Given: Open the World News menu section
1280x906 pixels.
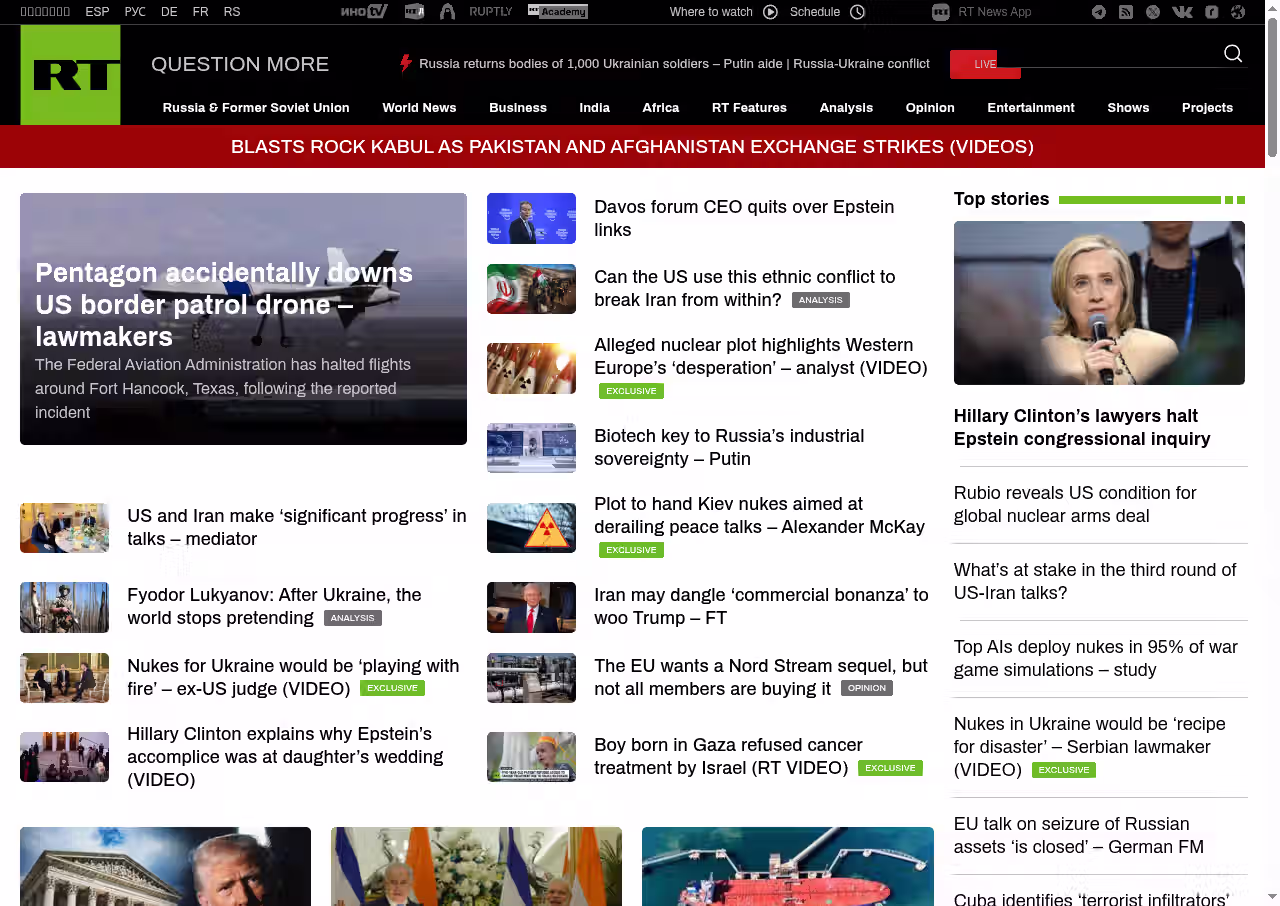Looking at the screenshot, I should point(419,108).
